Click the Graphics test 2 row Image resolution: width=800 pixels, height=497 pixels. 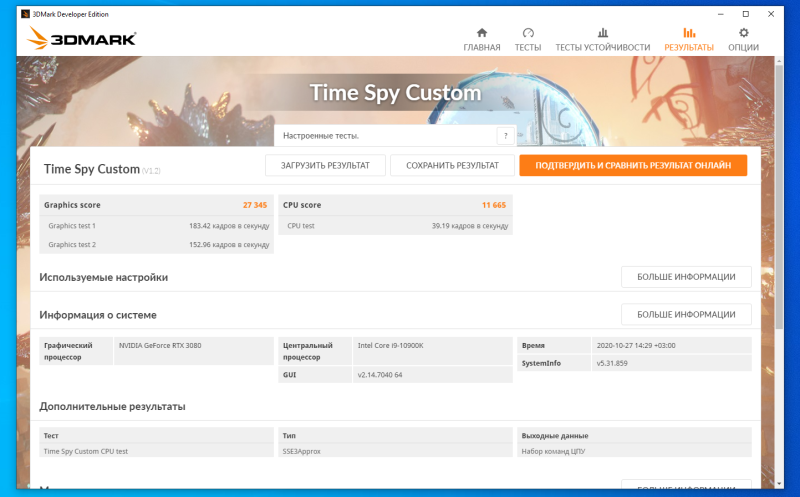point(157,244)
